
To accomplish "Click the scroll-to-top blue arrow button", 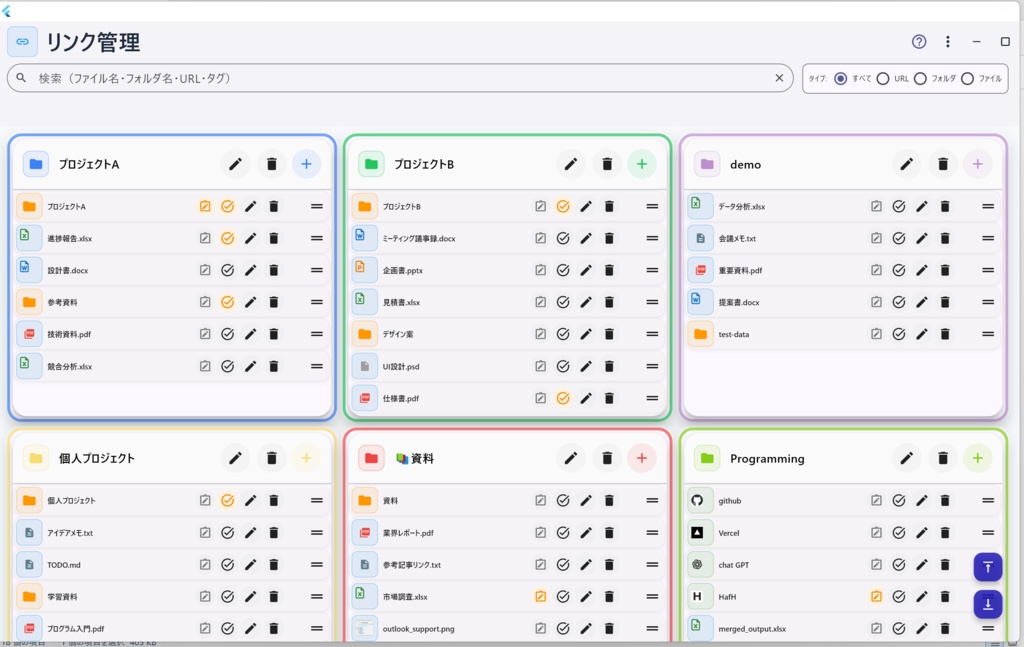I will tap(987, 567).
